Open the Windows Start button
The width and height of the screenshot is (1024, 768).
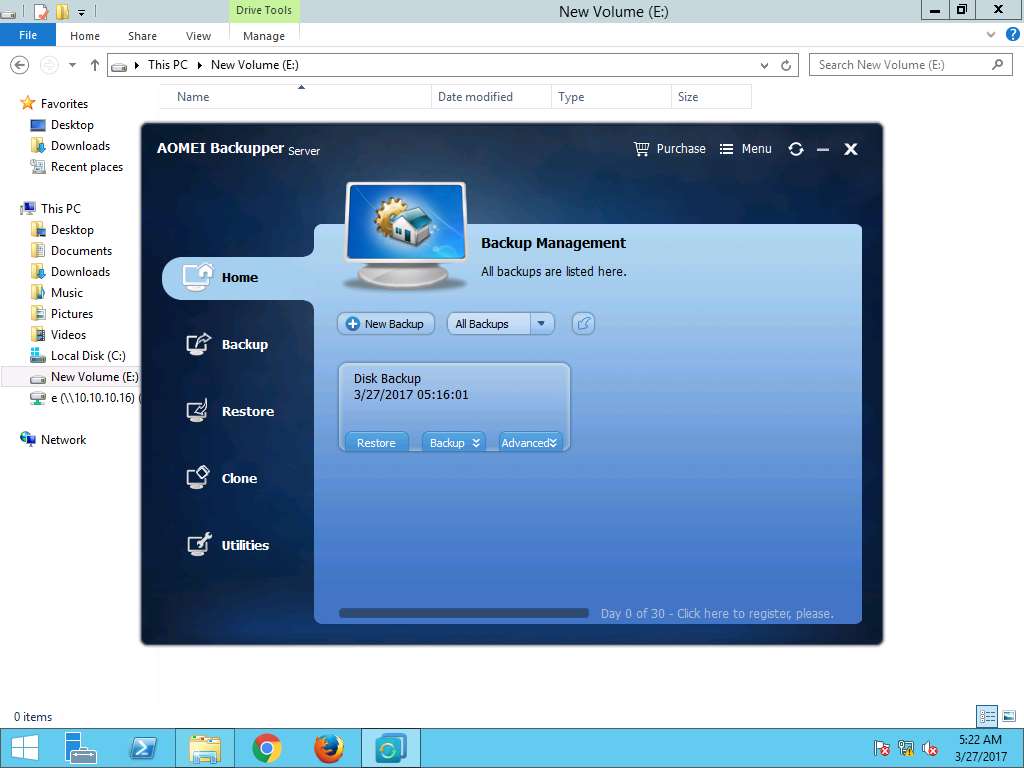pyautogui.click(x=25, y=748)
